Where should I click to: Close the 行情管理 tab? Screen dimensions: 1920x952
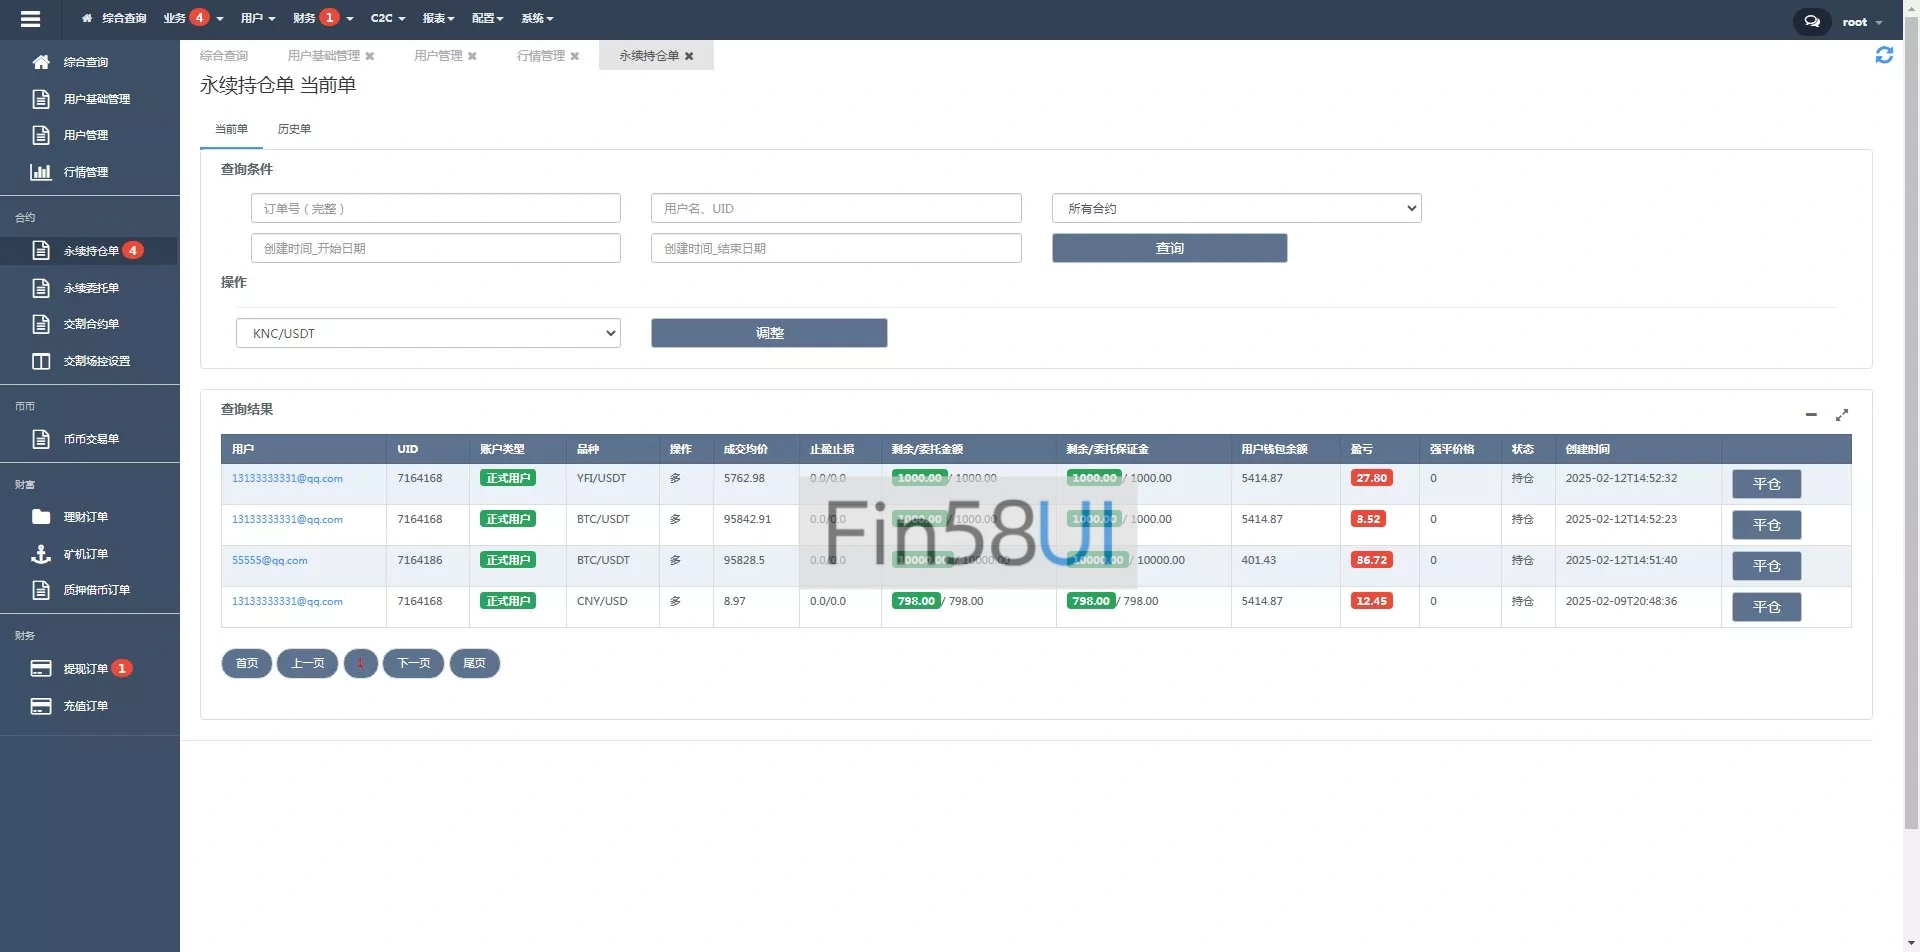575,56
